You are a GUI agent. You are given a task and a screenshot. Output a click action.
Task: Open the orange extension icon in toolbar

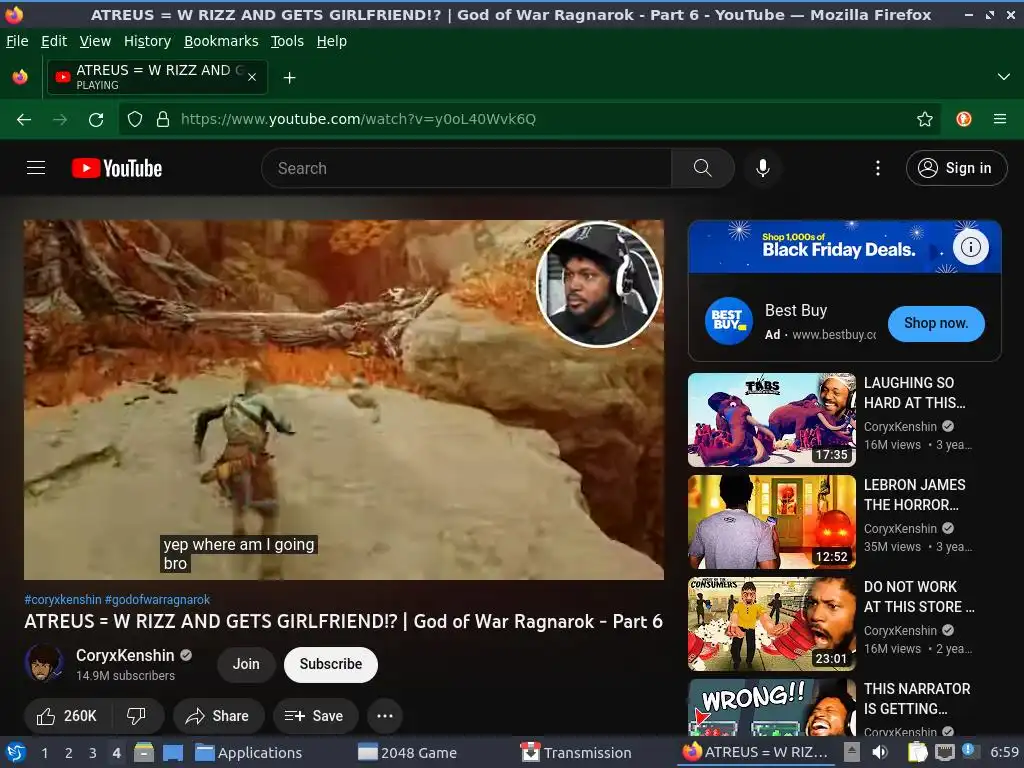click(x=964, y=119)
